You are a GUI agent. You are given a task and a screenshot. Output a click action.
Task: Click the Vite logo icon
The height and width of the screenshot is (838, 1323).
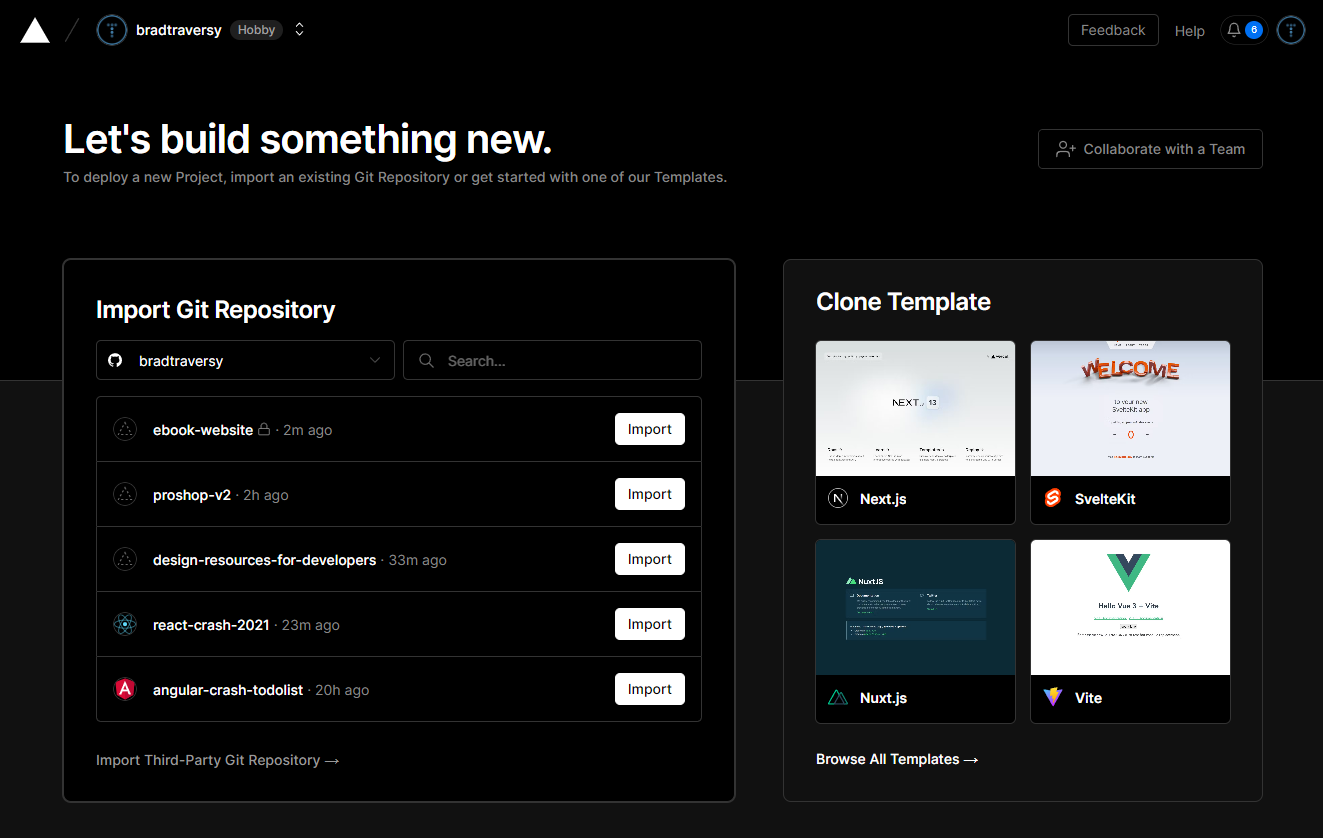click(1052, 697)
